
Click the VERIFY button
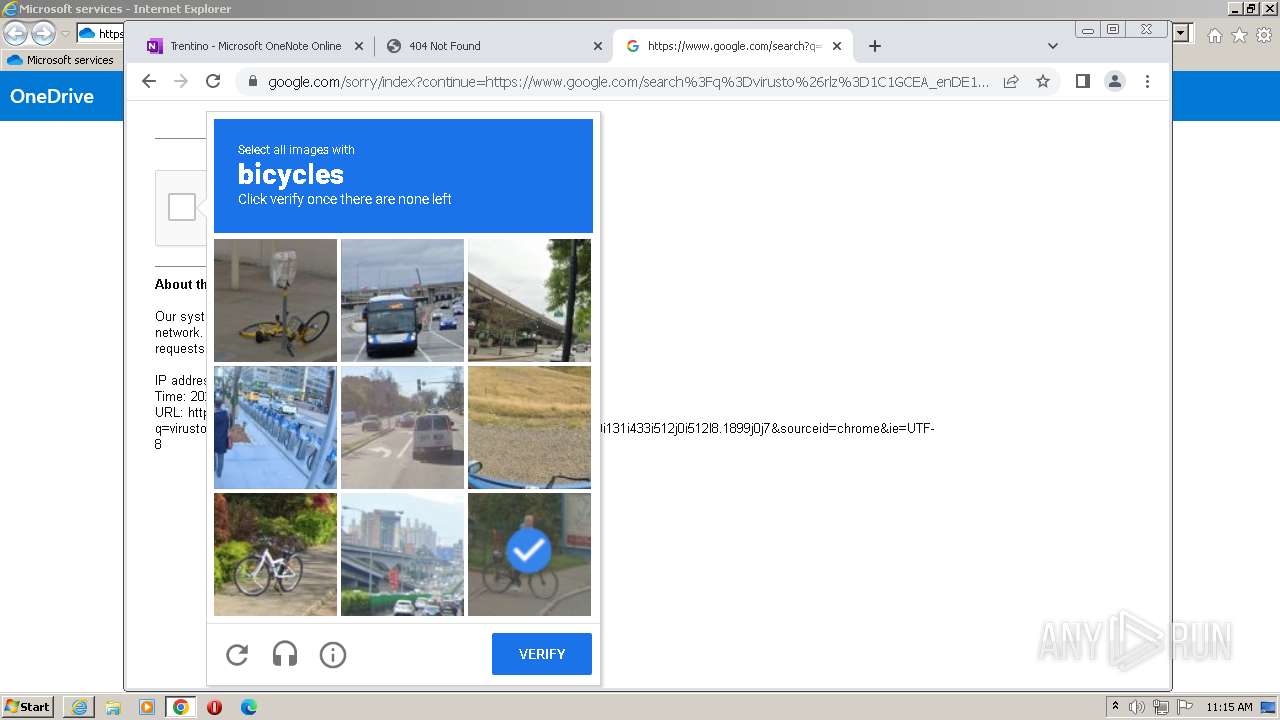tap(542, 654)
